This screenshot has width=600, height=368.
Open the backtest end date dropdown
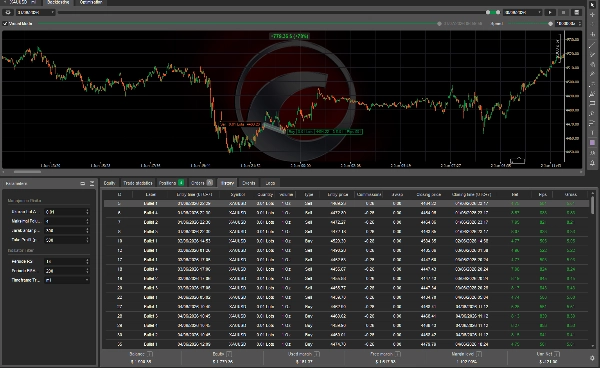pos(522,13)
